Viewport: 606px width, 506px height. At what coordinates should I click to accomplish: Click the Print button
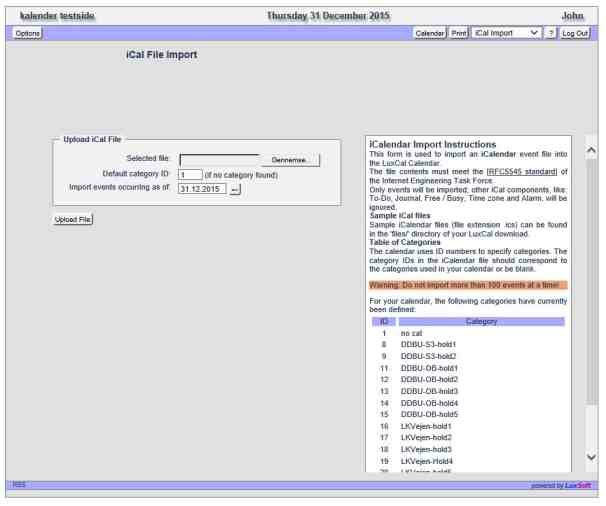click(459, 33)
